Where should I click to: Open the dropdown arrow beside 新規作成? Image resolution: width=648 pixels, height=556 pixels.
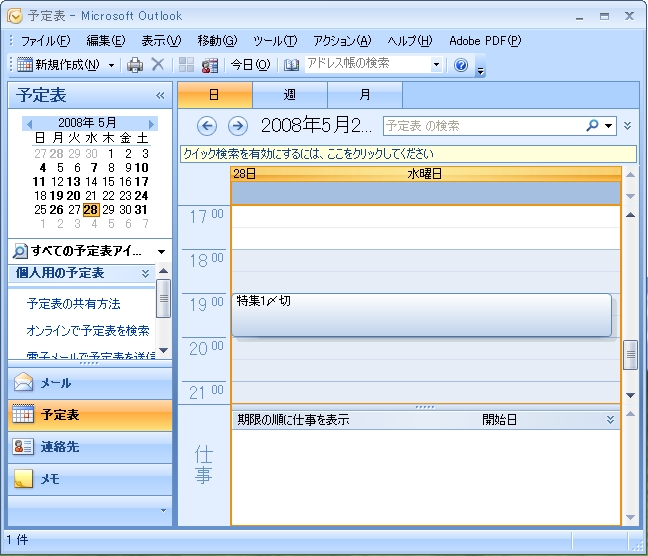111,65
